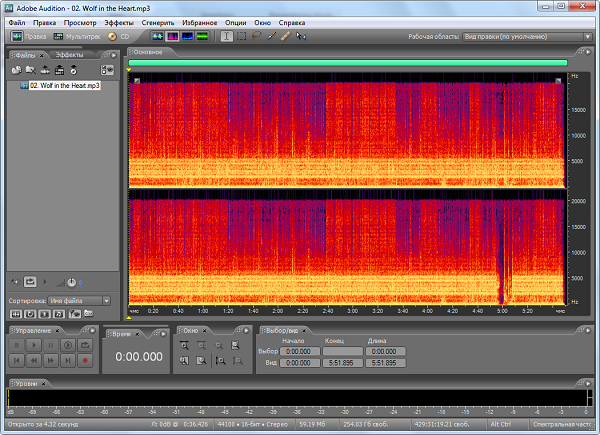Switch to the Эффекты tab
The image size is (600, 435).
69,53
